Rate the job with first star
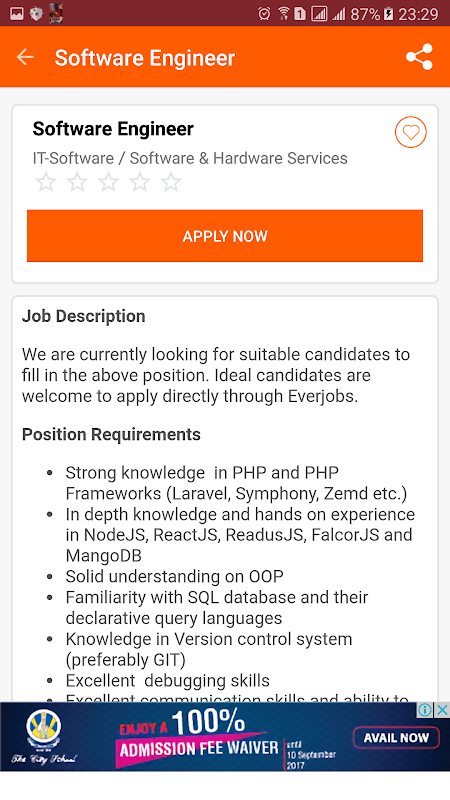450x800 pixels. pyautogui.click(x=46, y=182)
